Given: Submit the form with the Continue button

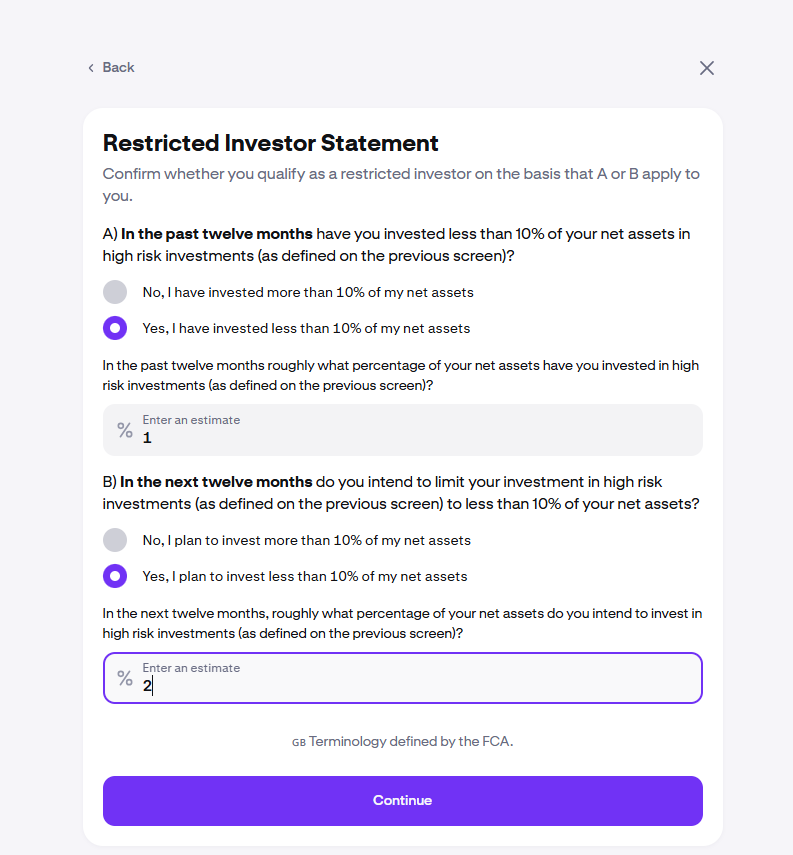Looking at the screenshot, I should point(402,800).
